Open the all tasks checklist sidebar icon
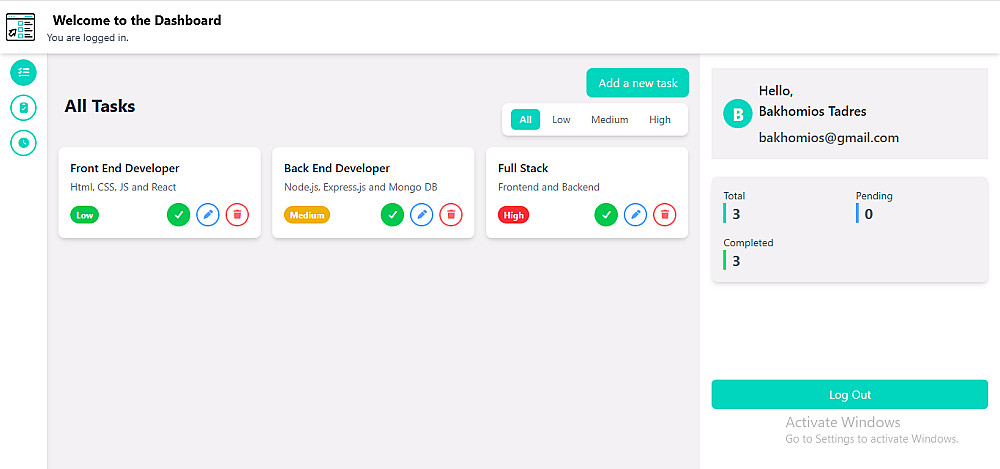The image size is (1000, 469). [24, 72]
